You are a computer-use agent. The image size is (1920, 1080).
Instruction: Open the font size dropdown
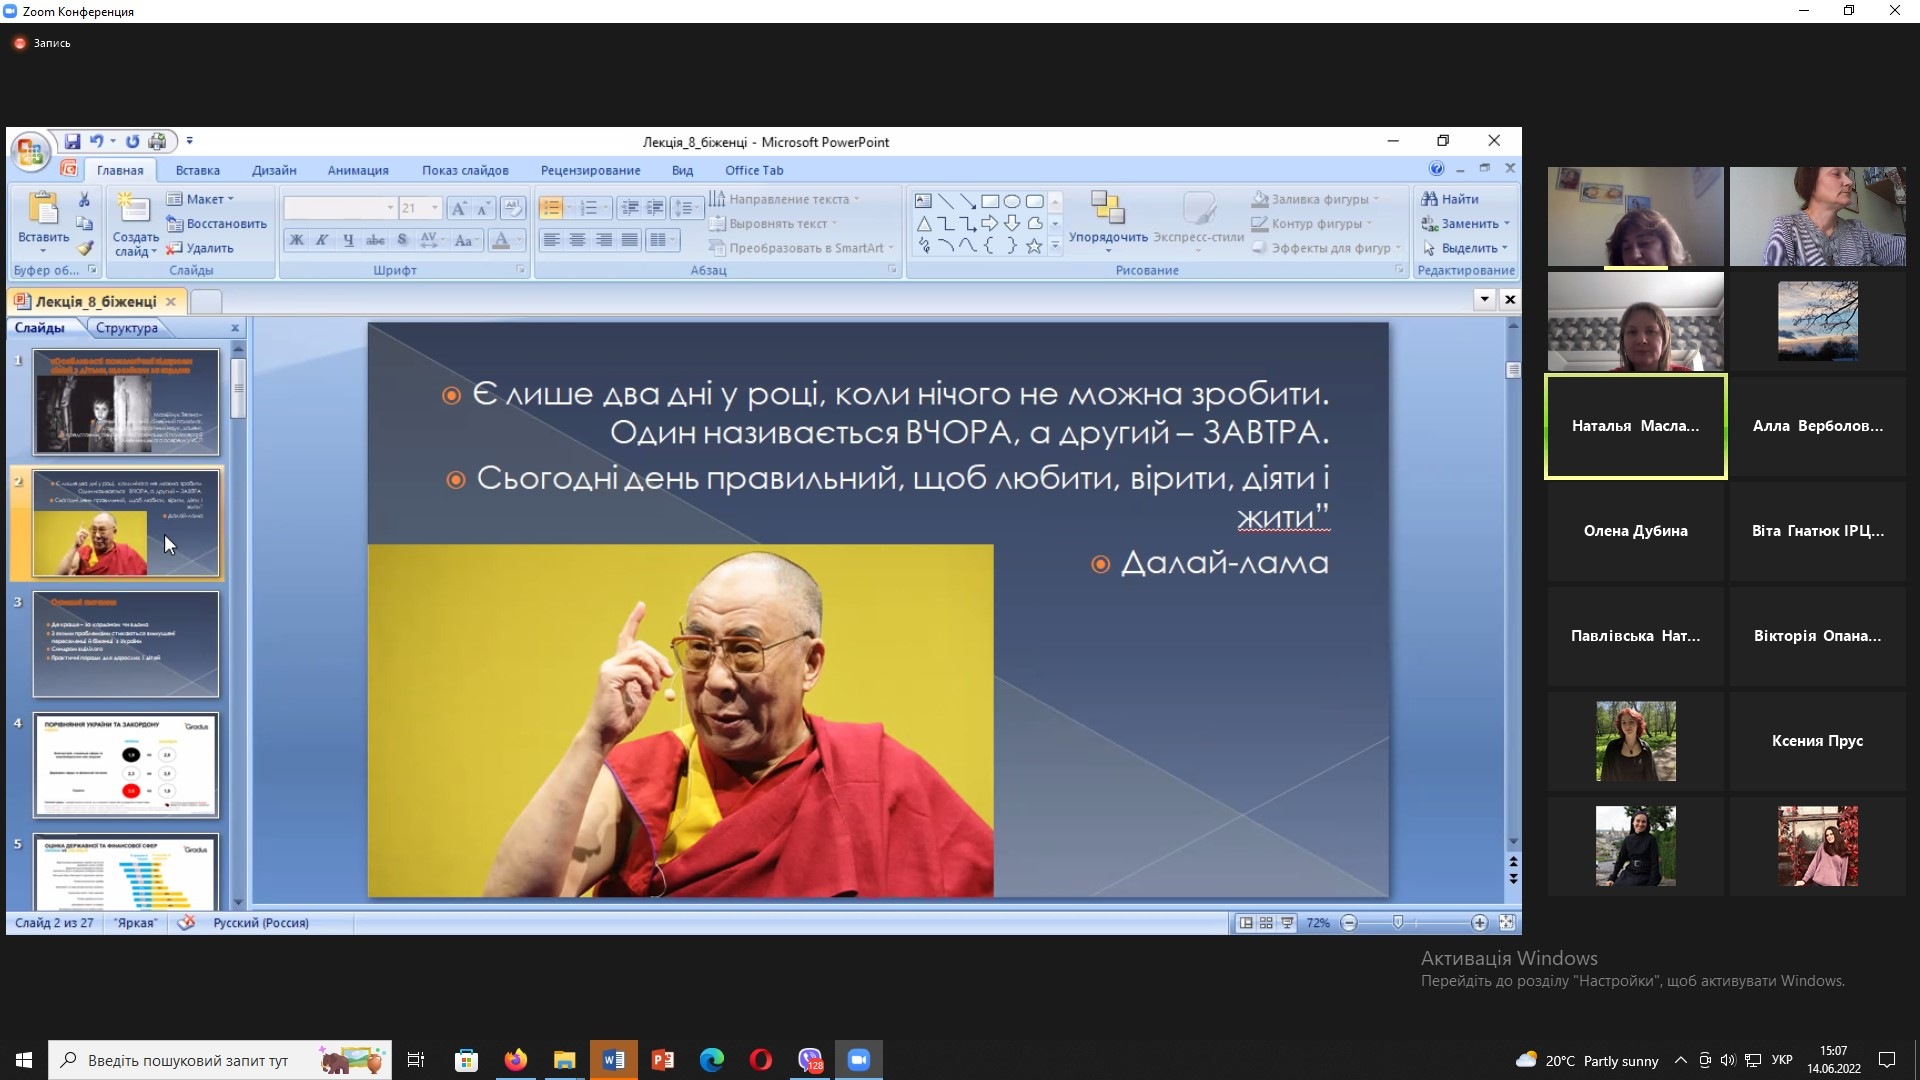435,208
